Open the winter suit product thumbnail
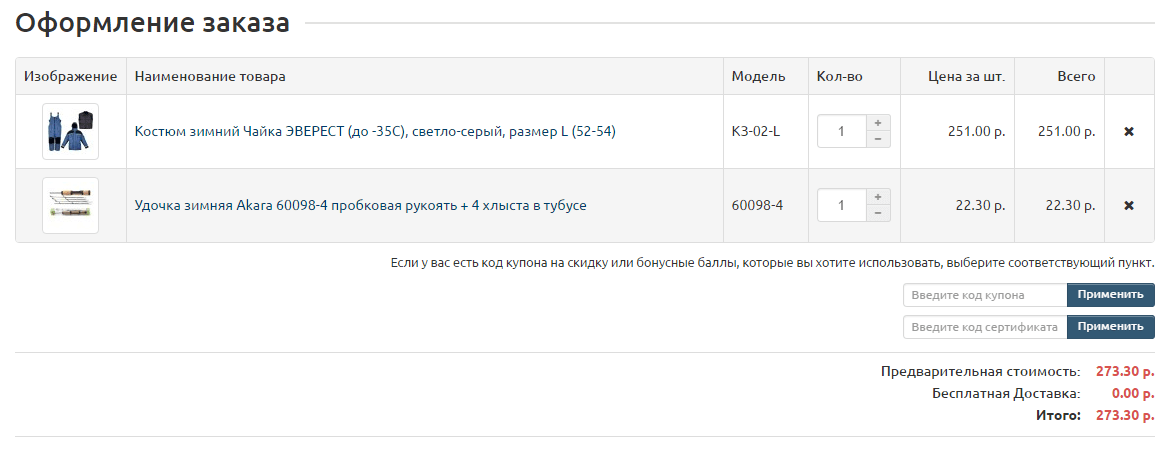This screenshot has width=1168, height=454. tap(70, 132)
